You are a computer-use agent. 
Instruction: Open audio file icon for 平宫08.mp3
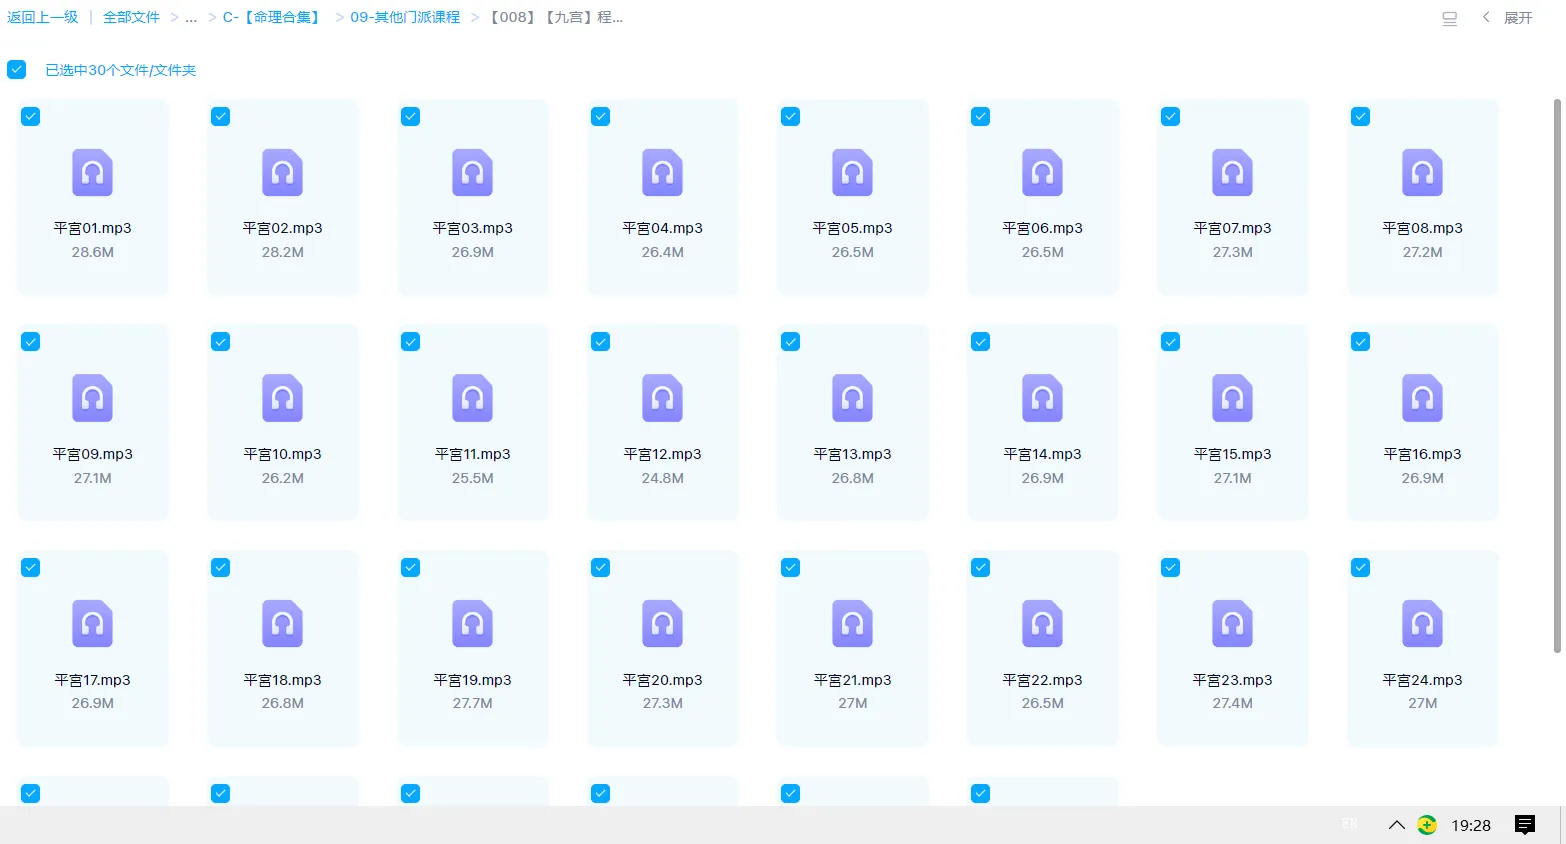(1422, 173)
